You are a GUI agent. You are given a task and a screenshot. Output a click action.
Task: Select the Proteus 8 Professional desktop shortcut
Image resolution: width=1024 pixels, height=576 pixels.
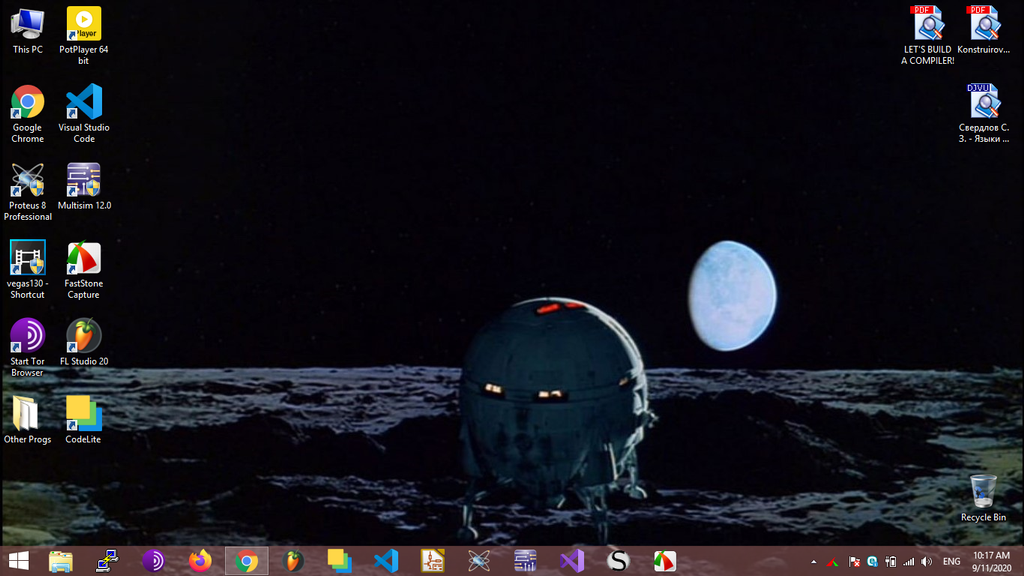[27, 192]
